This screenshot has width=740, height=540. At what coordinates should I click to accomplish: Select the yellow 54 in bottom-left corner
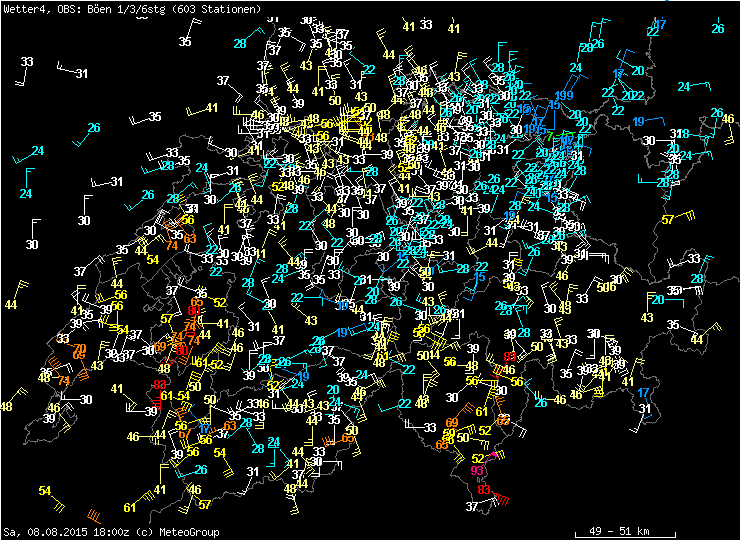(45, 491)
